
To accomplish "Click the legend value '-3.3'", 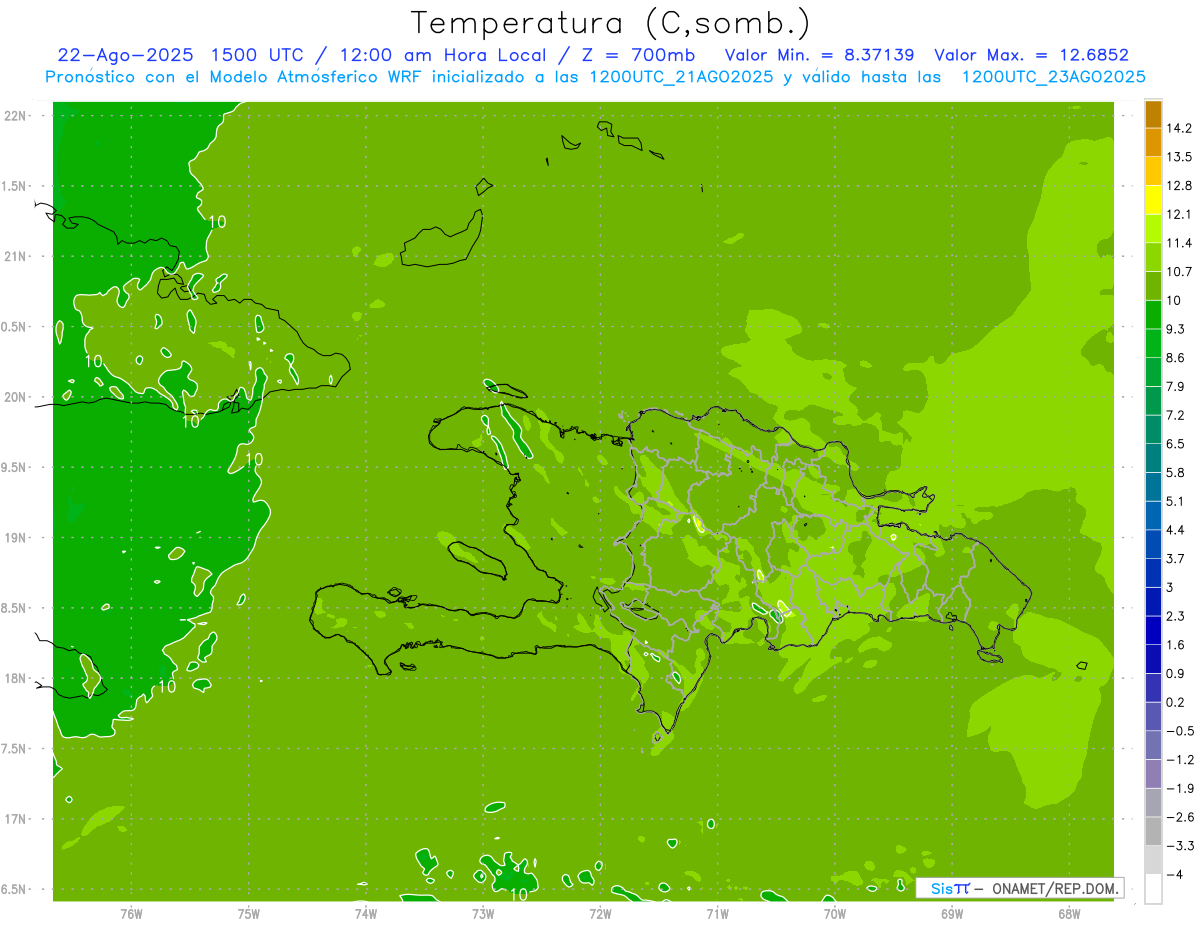I will tap(1178, 846).
